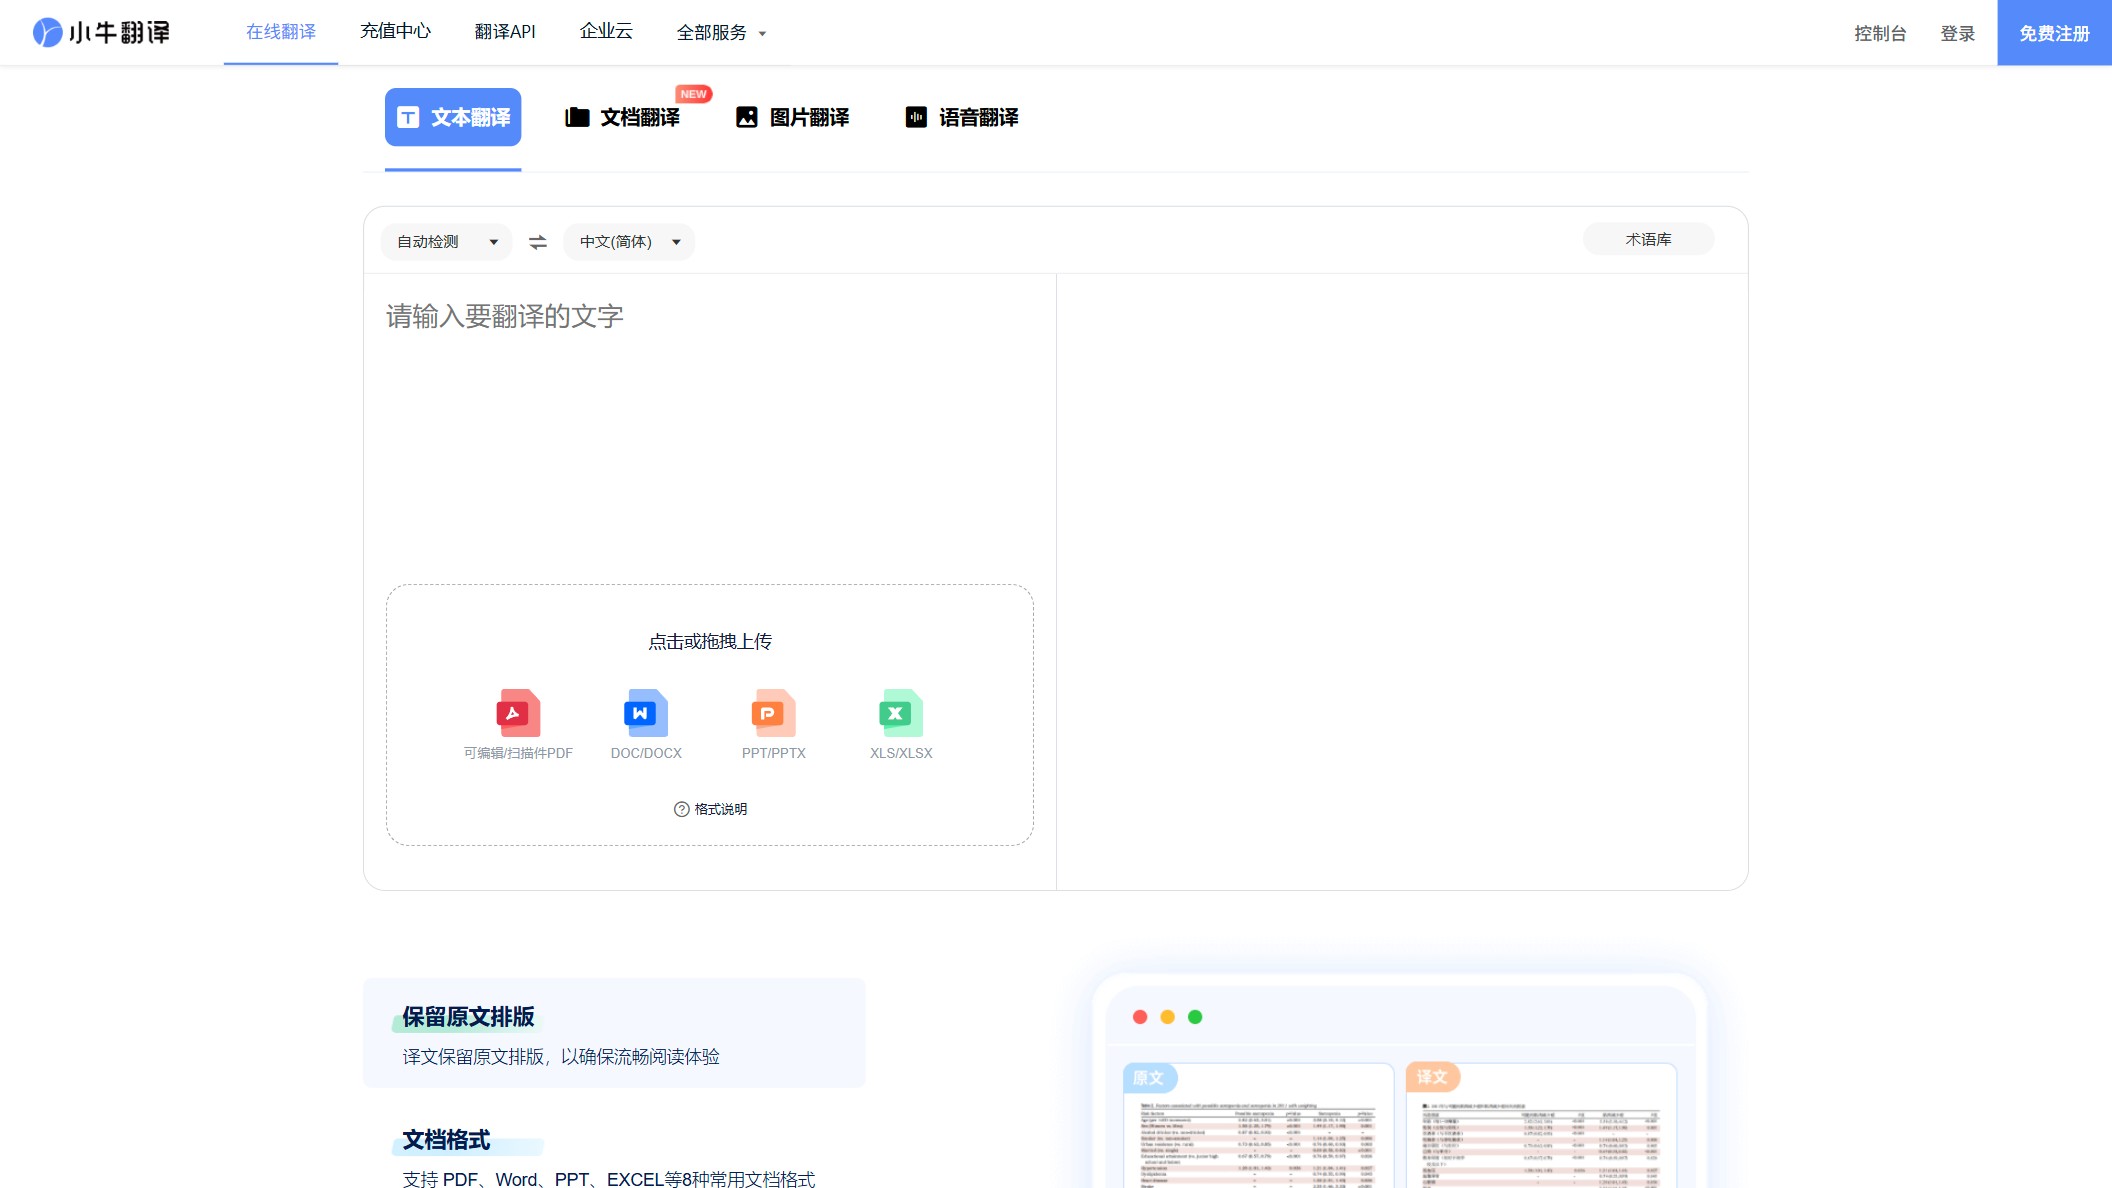The image size is (2112, 1188).
Task: Open the 自动检测 source language dropdown
Action: point(445,241)
